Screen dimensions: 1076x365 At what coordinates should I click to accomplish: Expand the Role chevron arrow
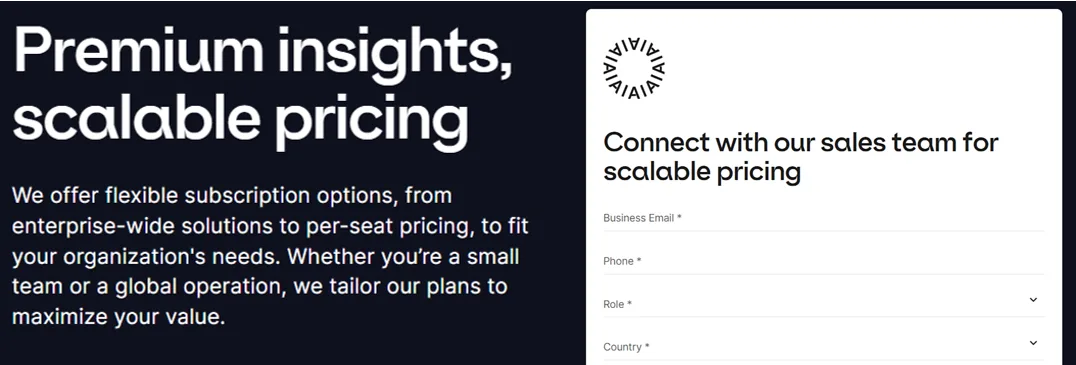(x=1033, y=300)
